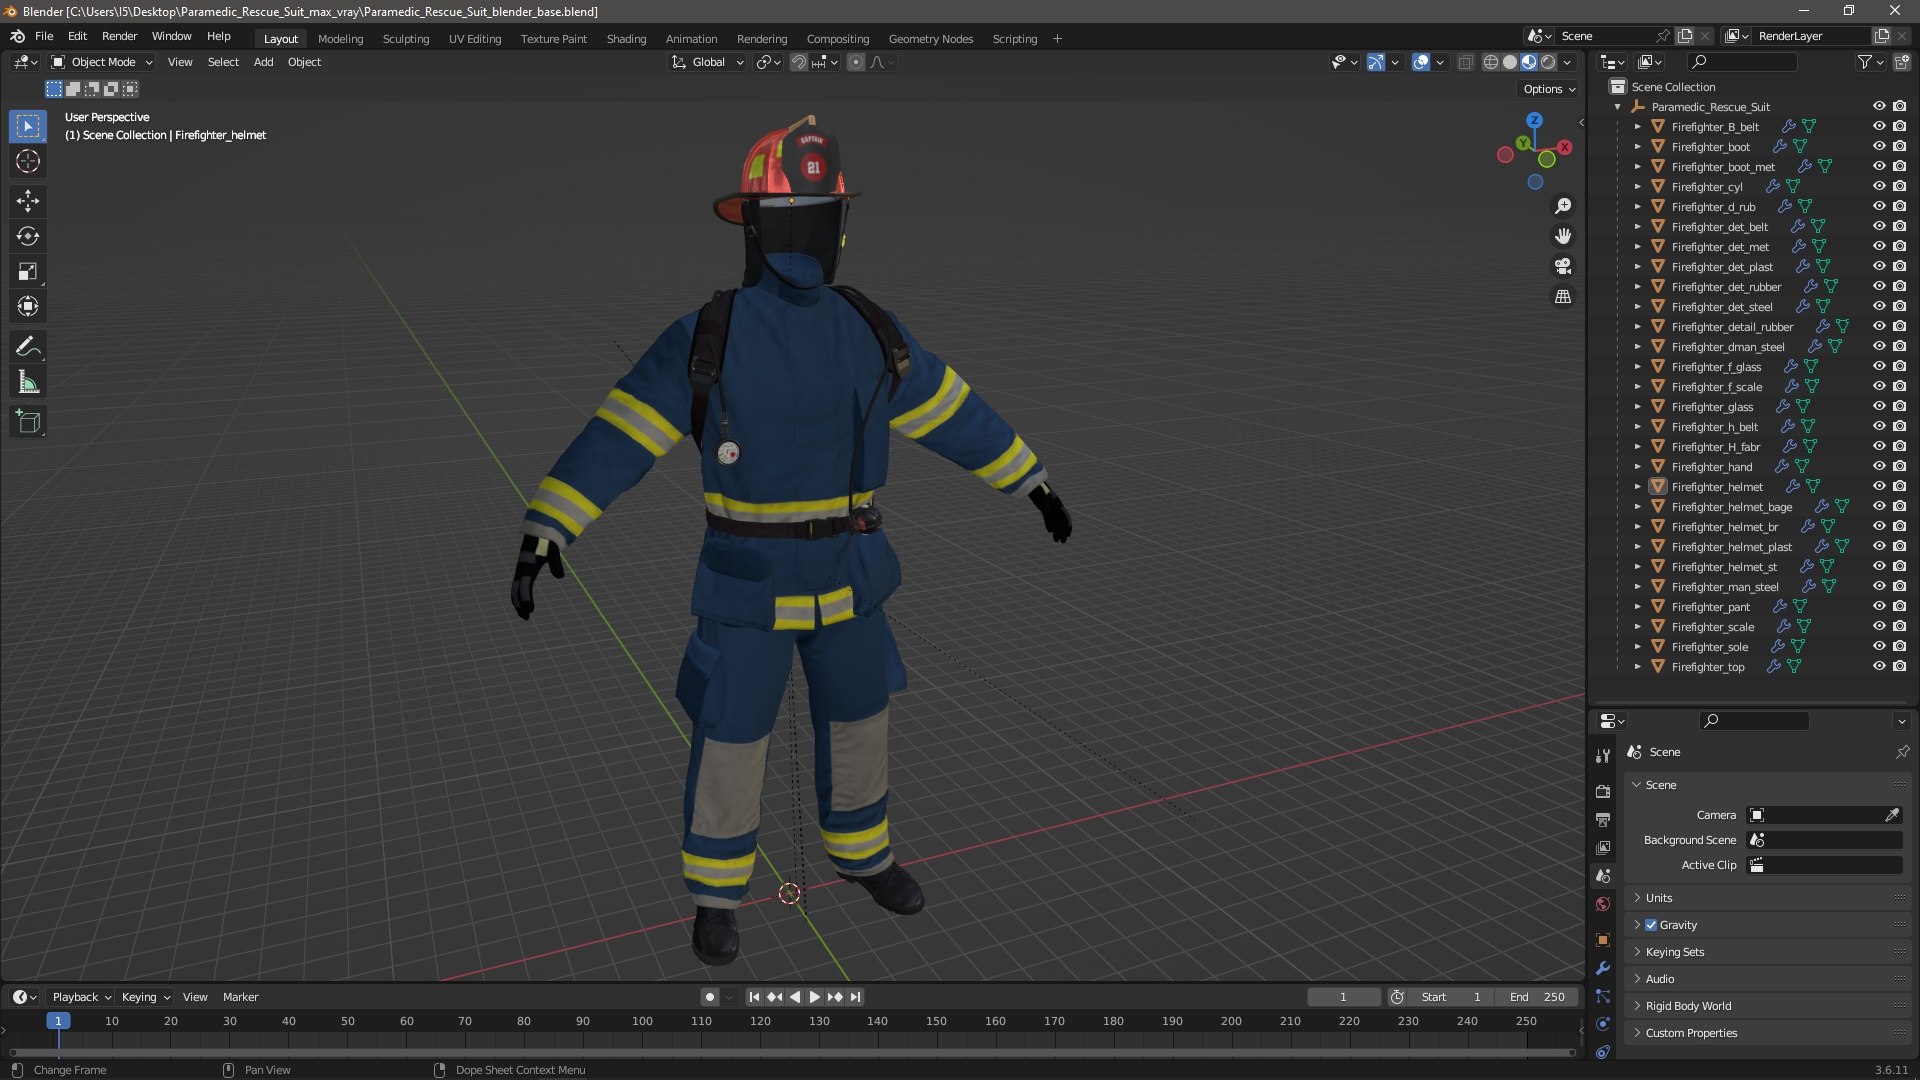Expand Firefighter_hand tree item
This screenshot has height=1080, width=1920.
click(x=1637, y=466)
